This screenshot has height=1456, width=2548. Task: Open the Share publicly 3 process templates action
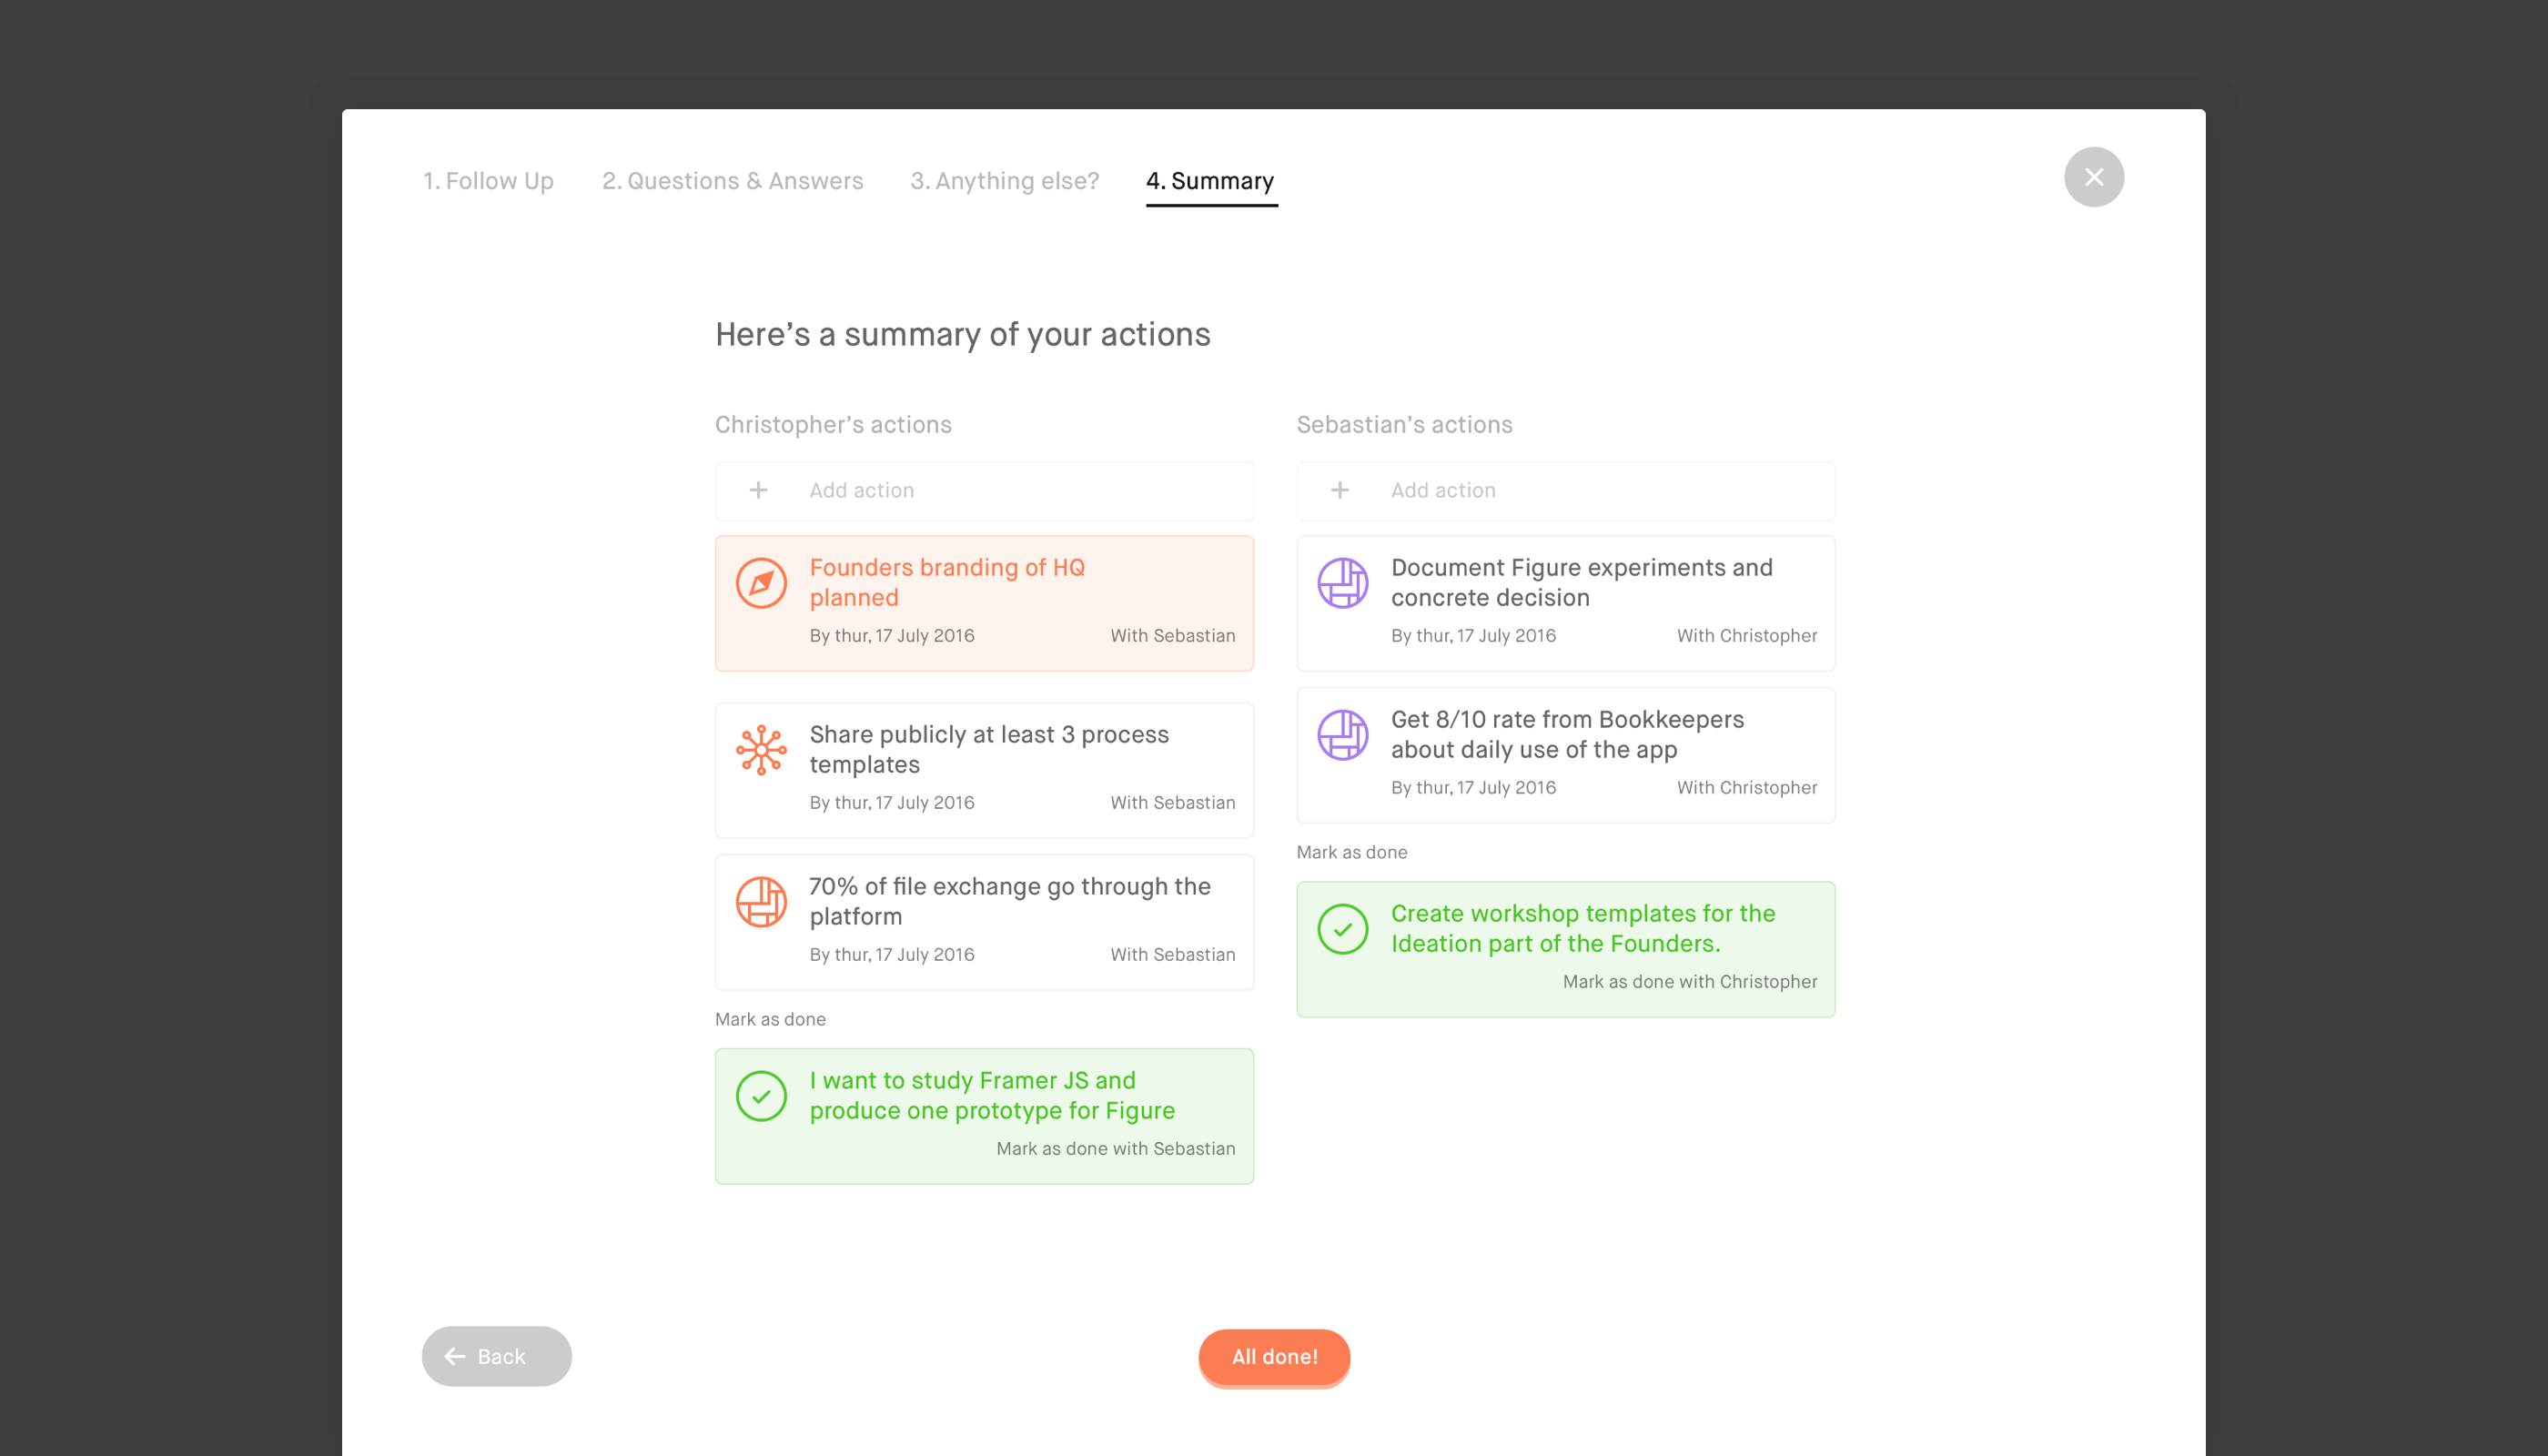988,749
